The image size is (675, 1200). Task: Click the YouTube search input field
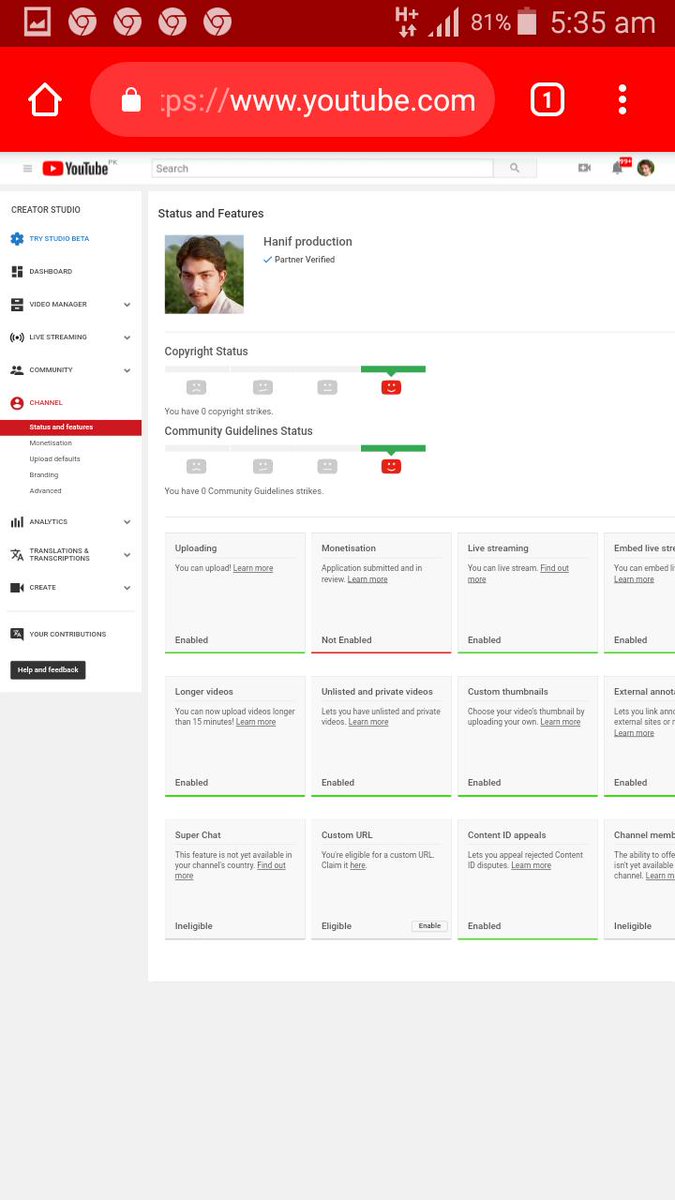coord(322,168)
